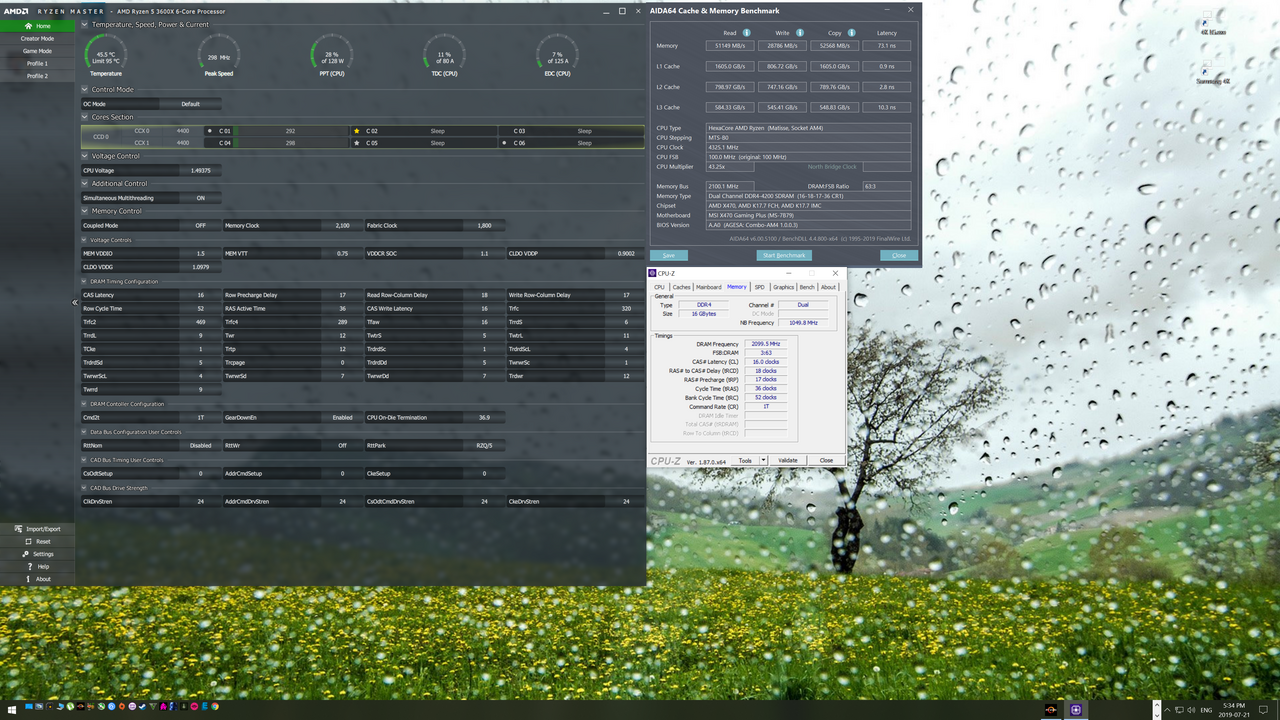Viewport: 1280px width, 720px height.
Task: Toggle Simultaneous Multithreading ON value
Action: [x=200, y=198]
